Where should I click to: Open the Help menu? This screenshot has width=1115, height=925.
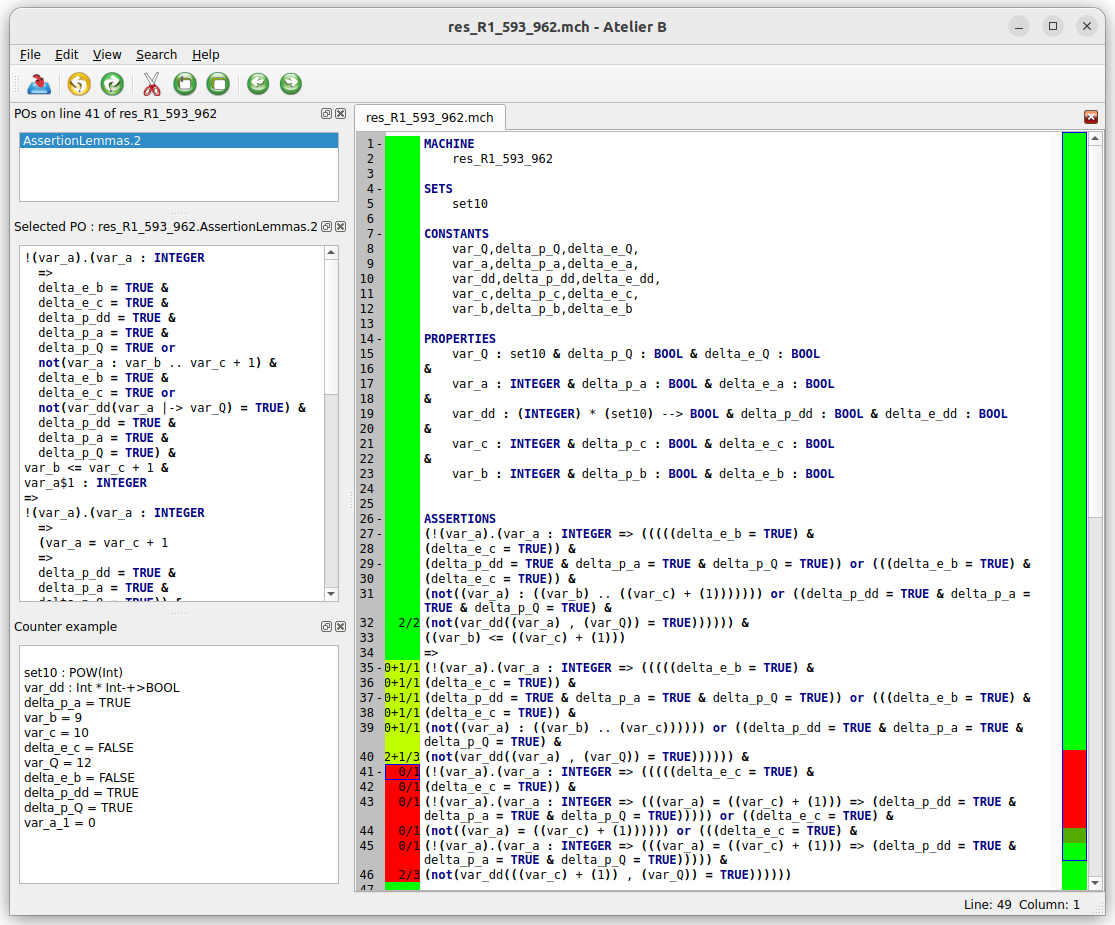[x=206, y=55]
